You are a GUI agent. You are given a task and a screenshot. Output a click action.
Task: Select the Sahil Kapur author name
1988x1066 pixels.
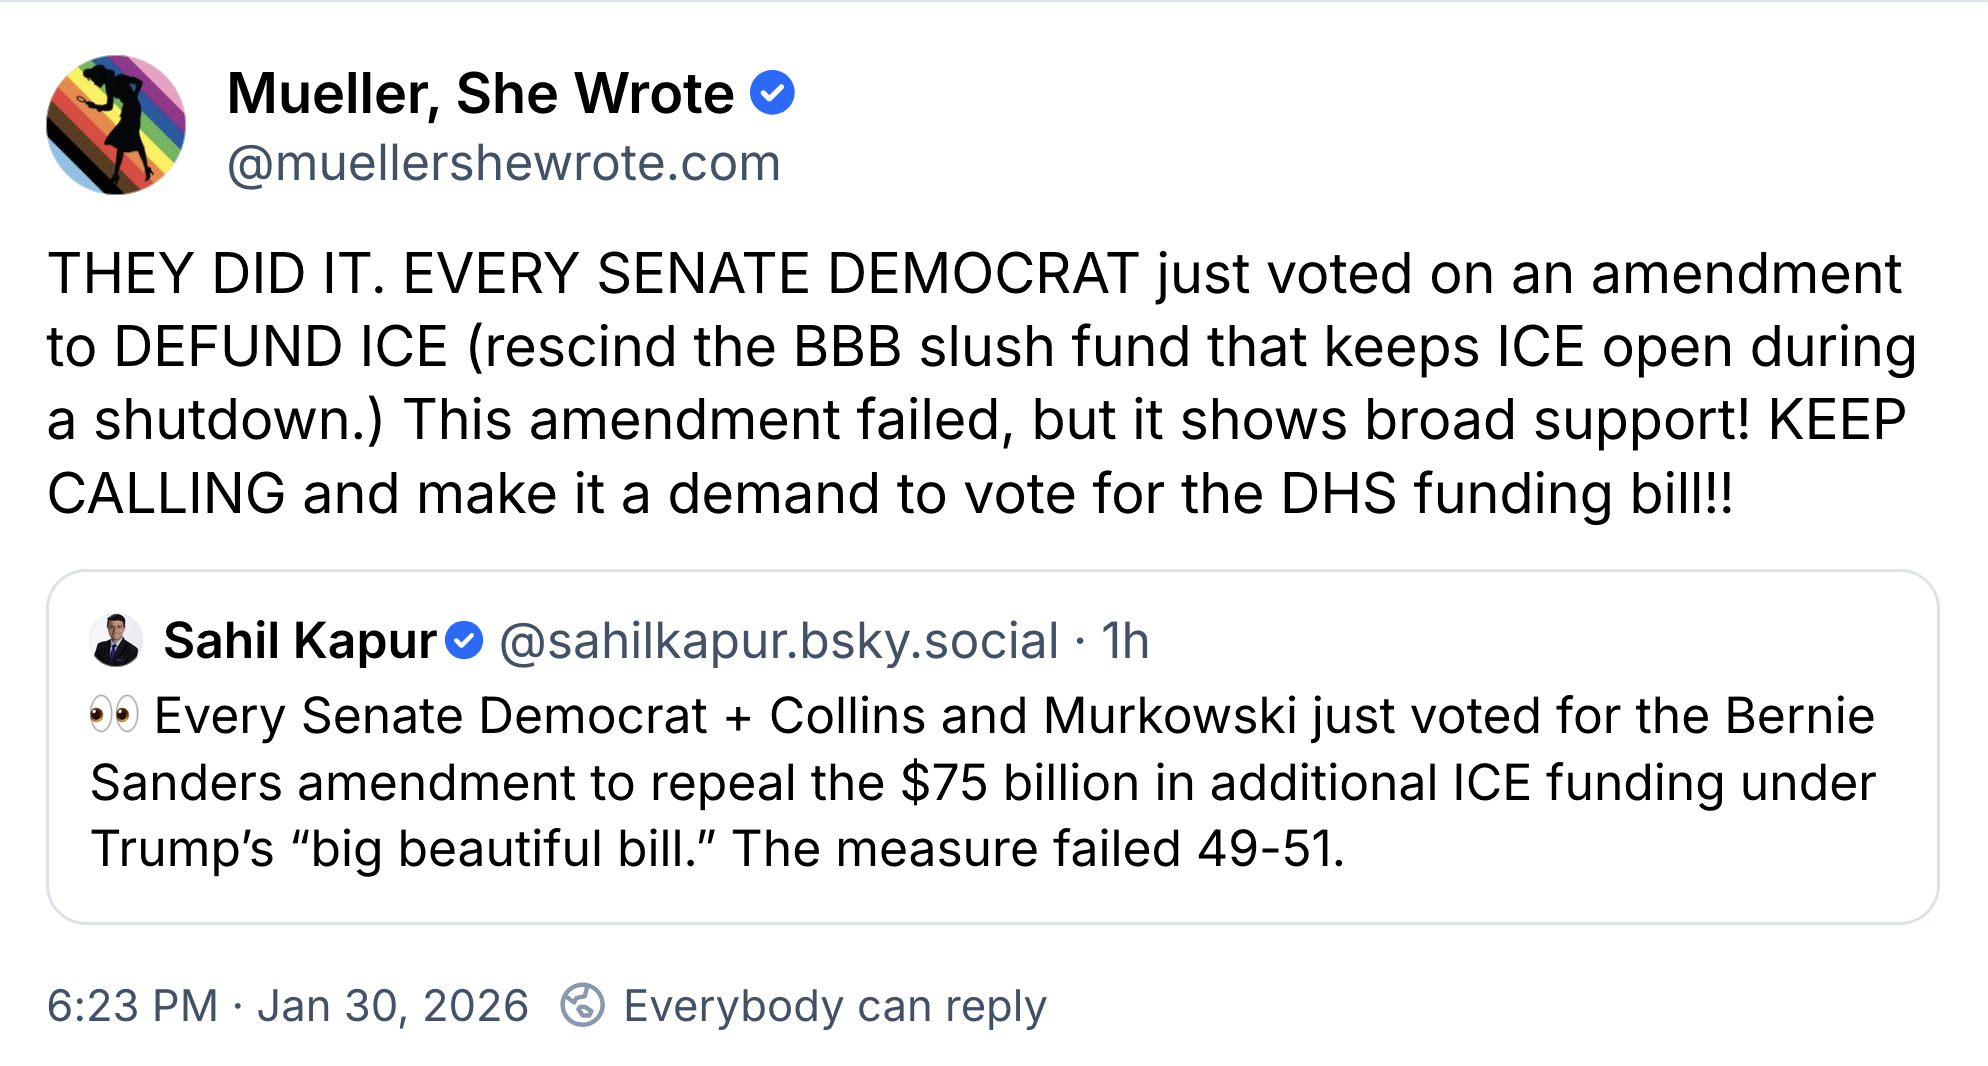coord(300,640)
